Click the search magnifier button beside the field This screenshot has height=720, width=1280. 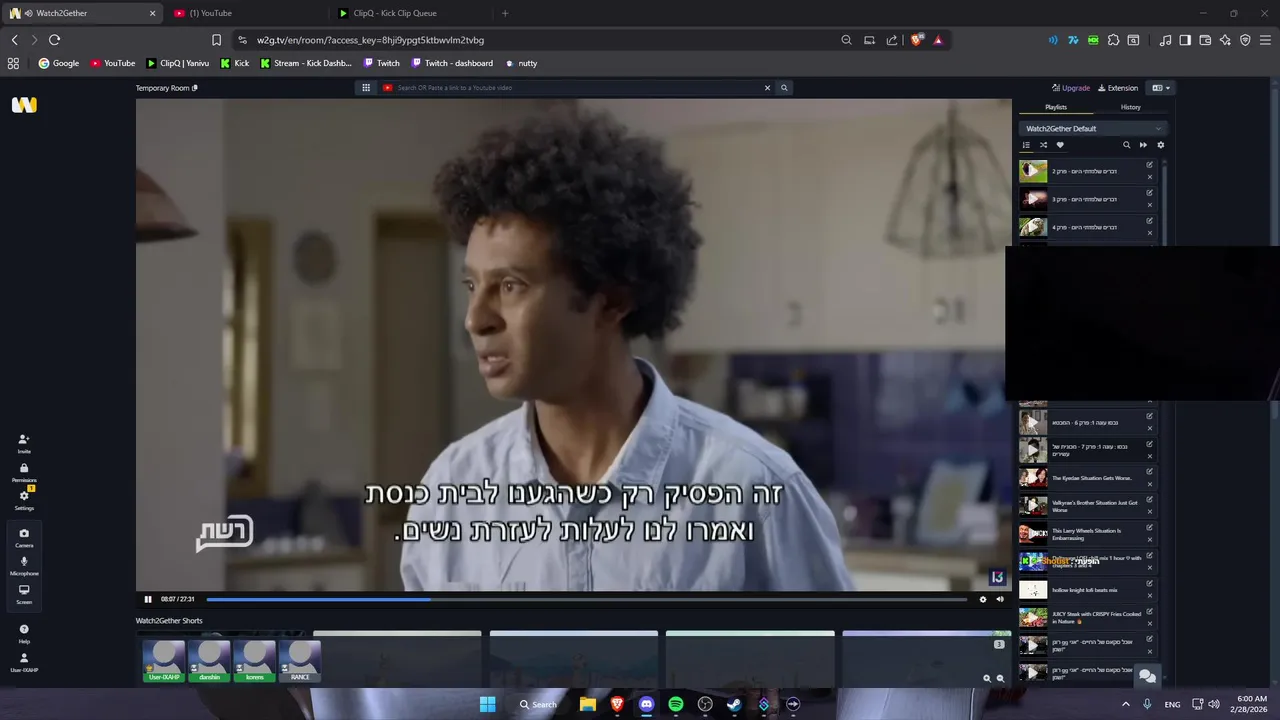[x=784, y=88]
